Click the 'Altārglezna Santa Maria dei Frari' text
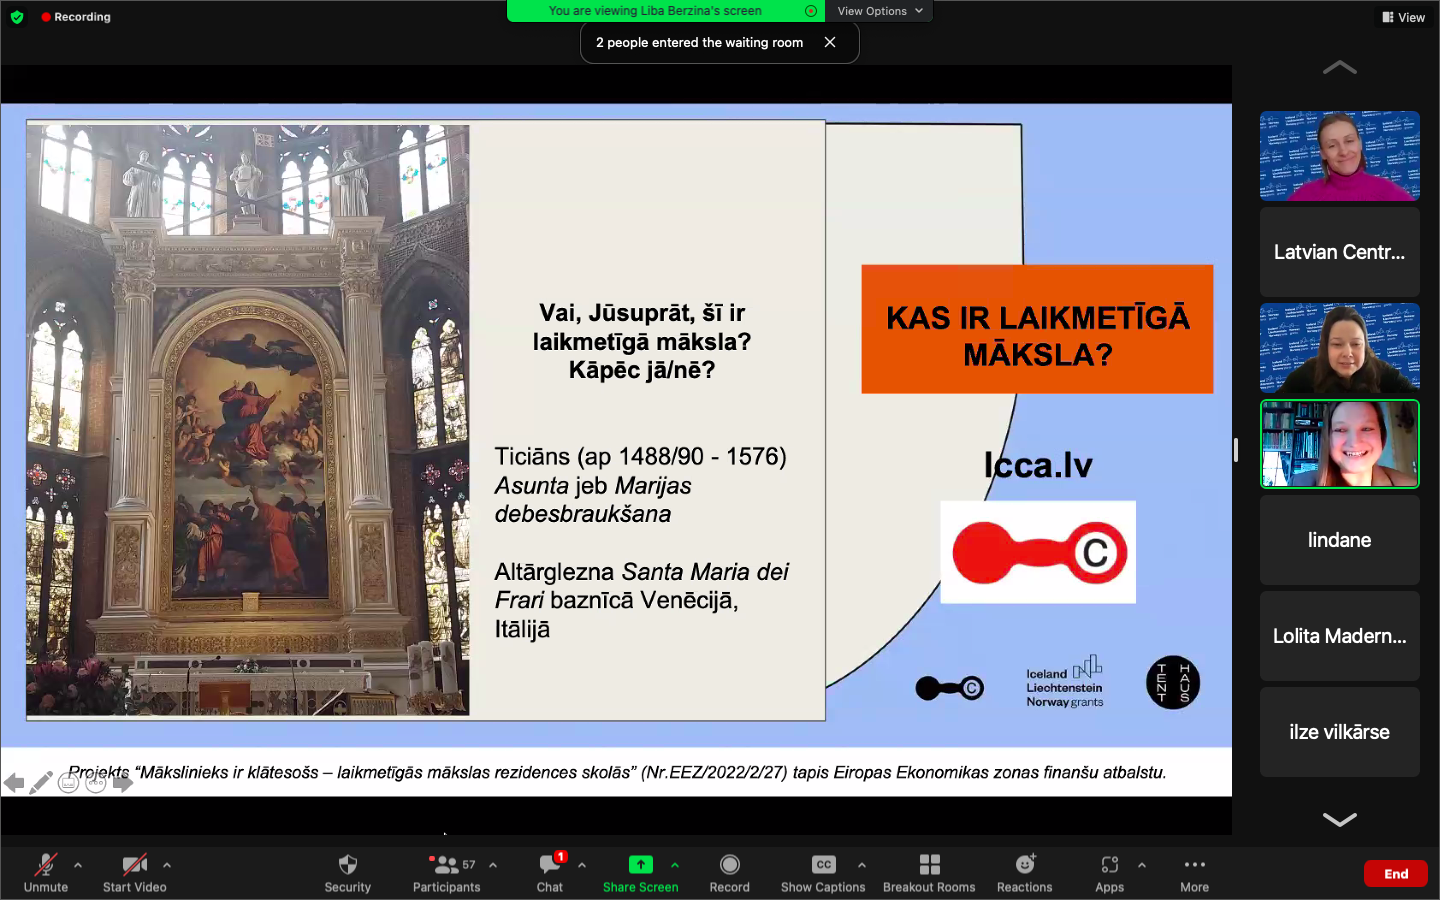Image resolution: width=1440 pixels, height=900 pixels. [x=641, y=586]
